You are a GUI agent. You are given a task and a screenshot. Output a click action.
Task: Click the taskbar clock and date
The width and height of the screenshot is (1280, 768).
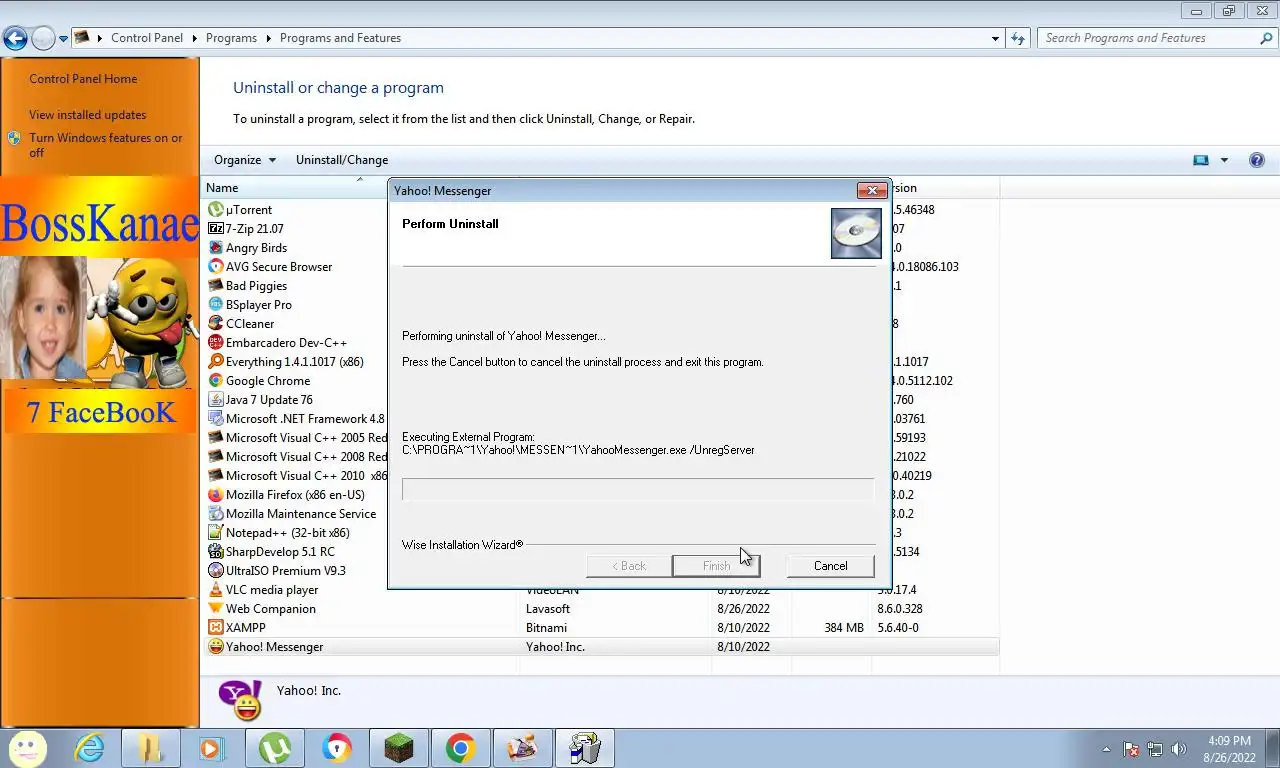[x=1229, y=749]
